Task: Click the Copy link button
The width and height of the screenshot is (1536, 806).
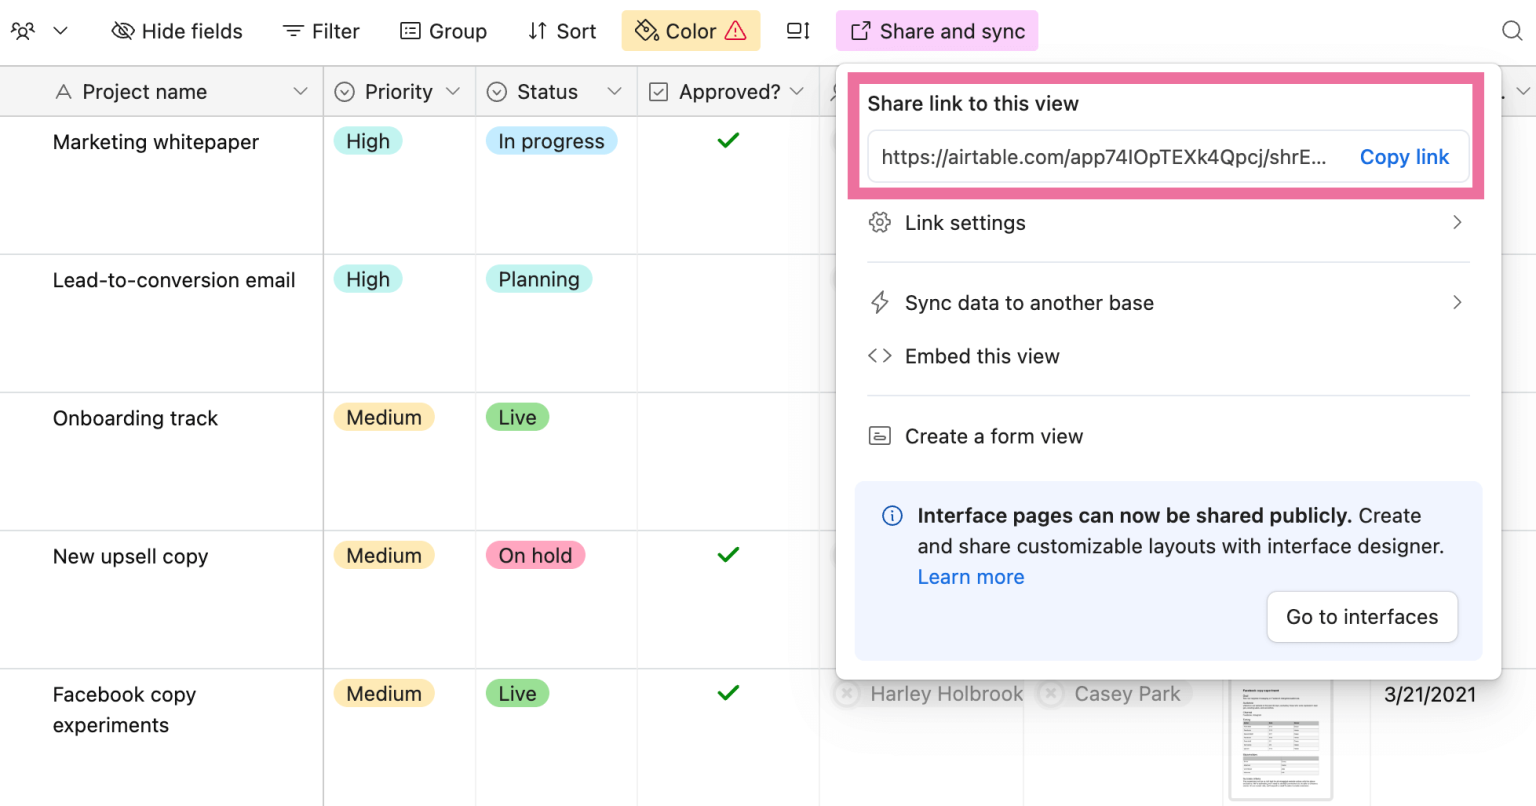Action: pyautogui.click(x=1404, y=157)
